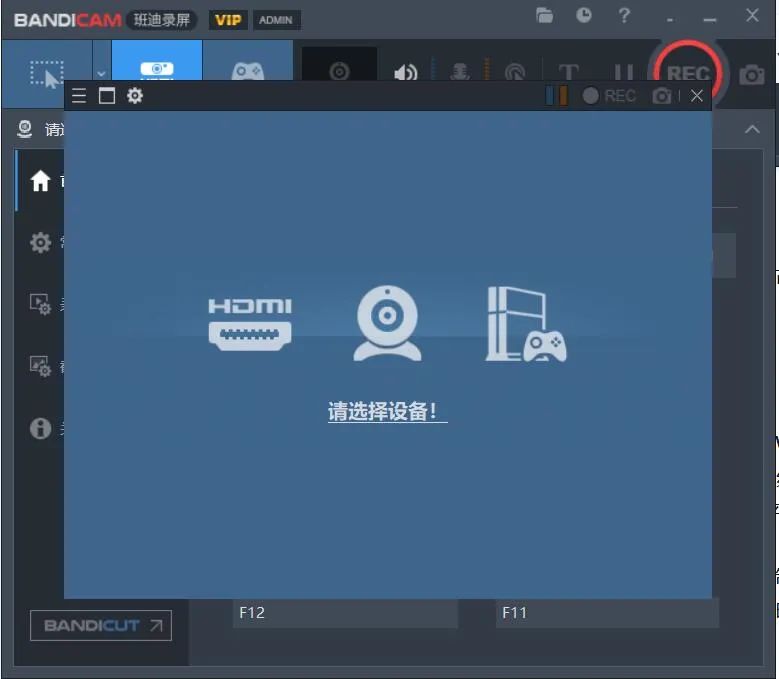
Task: Open the output folder icon
Action: point(545,15)
